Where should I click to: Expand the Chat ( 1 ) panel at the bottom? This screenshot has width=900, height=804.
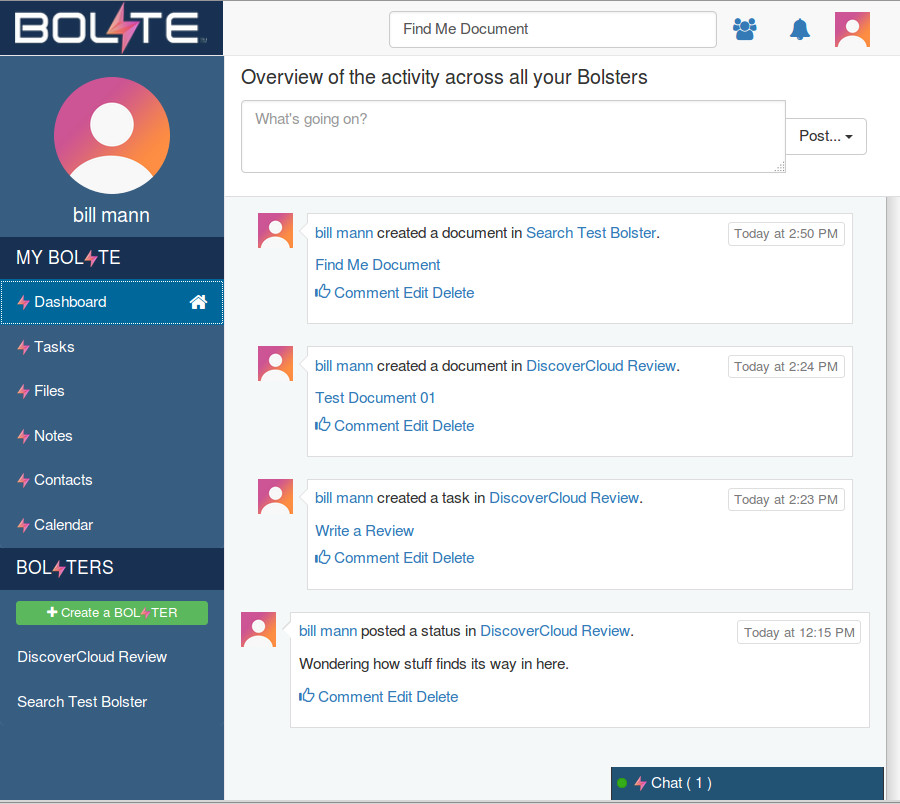click(x=684, y=783)
